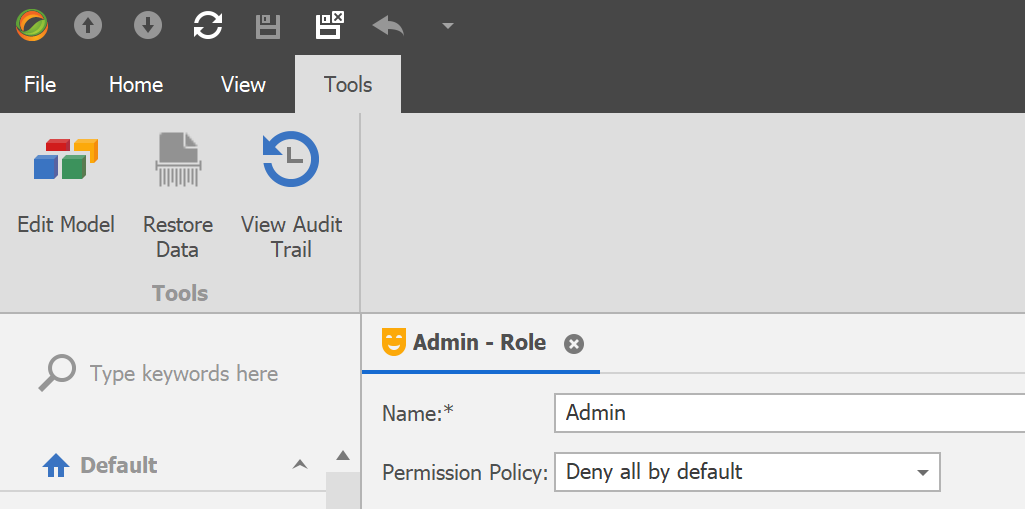Click the save and close icon
This screenshot has height=509, width=1025.
[329, 26]
